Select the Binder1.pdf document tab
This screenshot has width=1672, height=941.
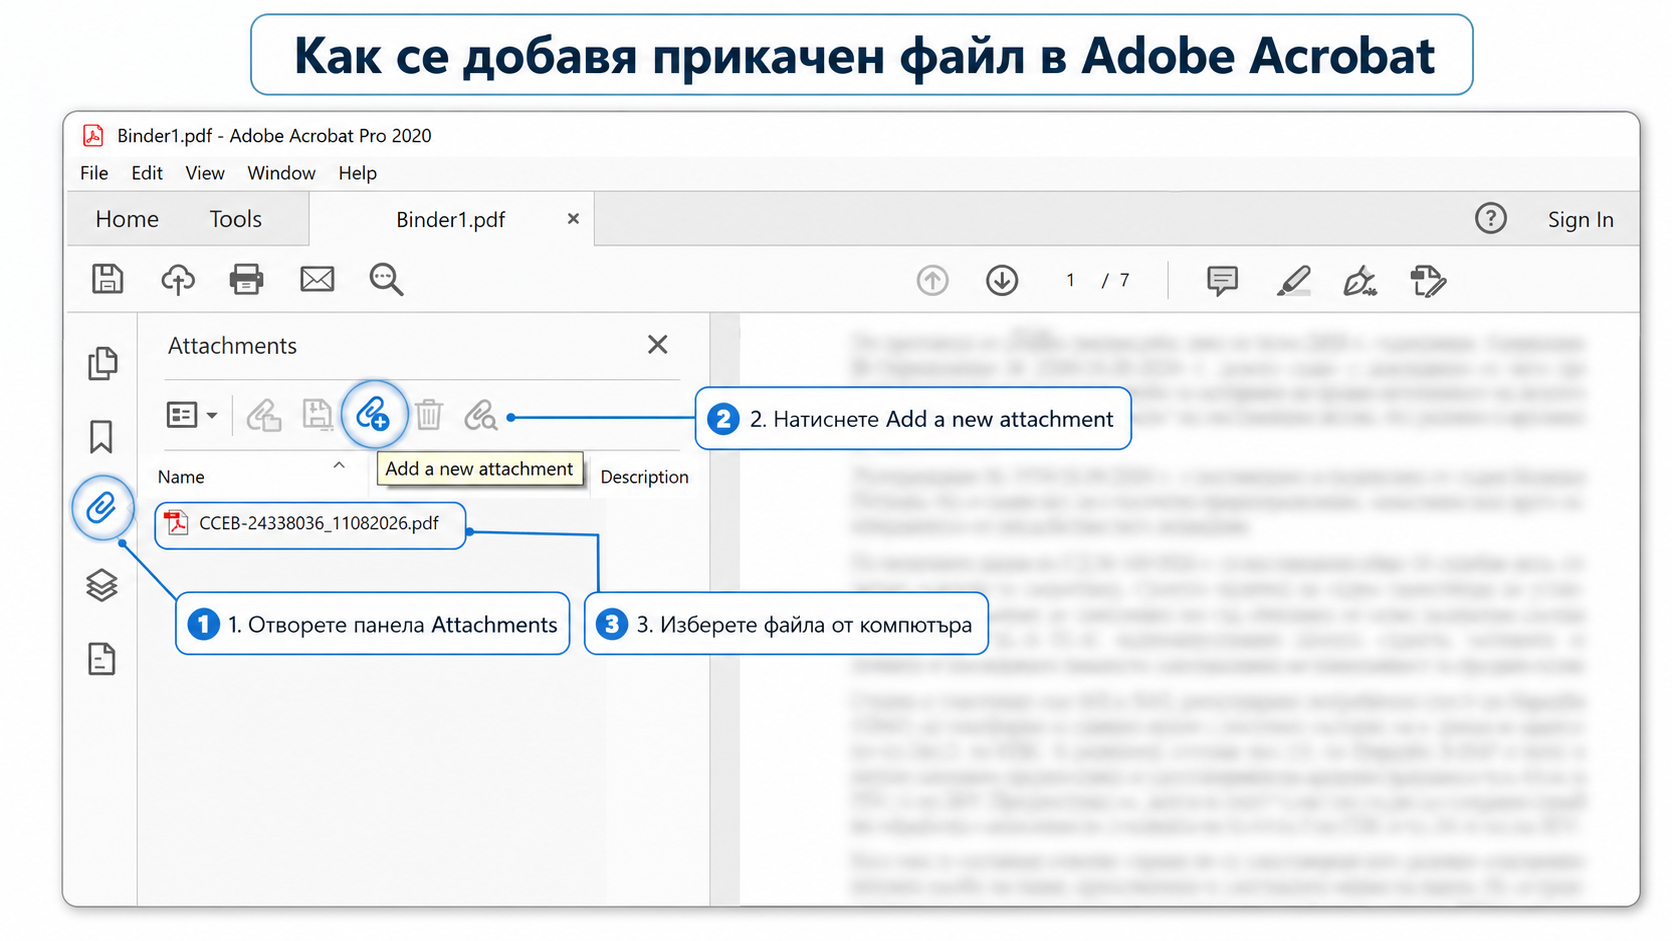click(451, 219)
